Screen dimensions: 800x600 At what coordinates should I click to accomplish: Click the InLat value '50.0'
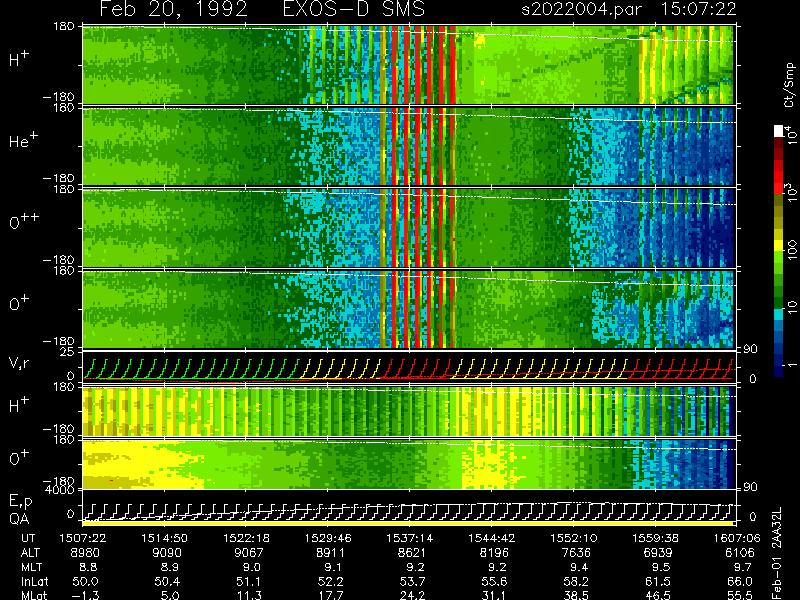(x=85, y=582)
